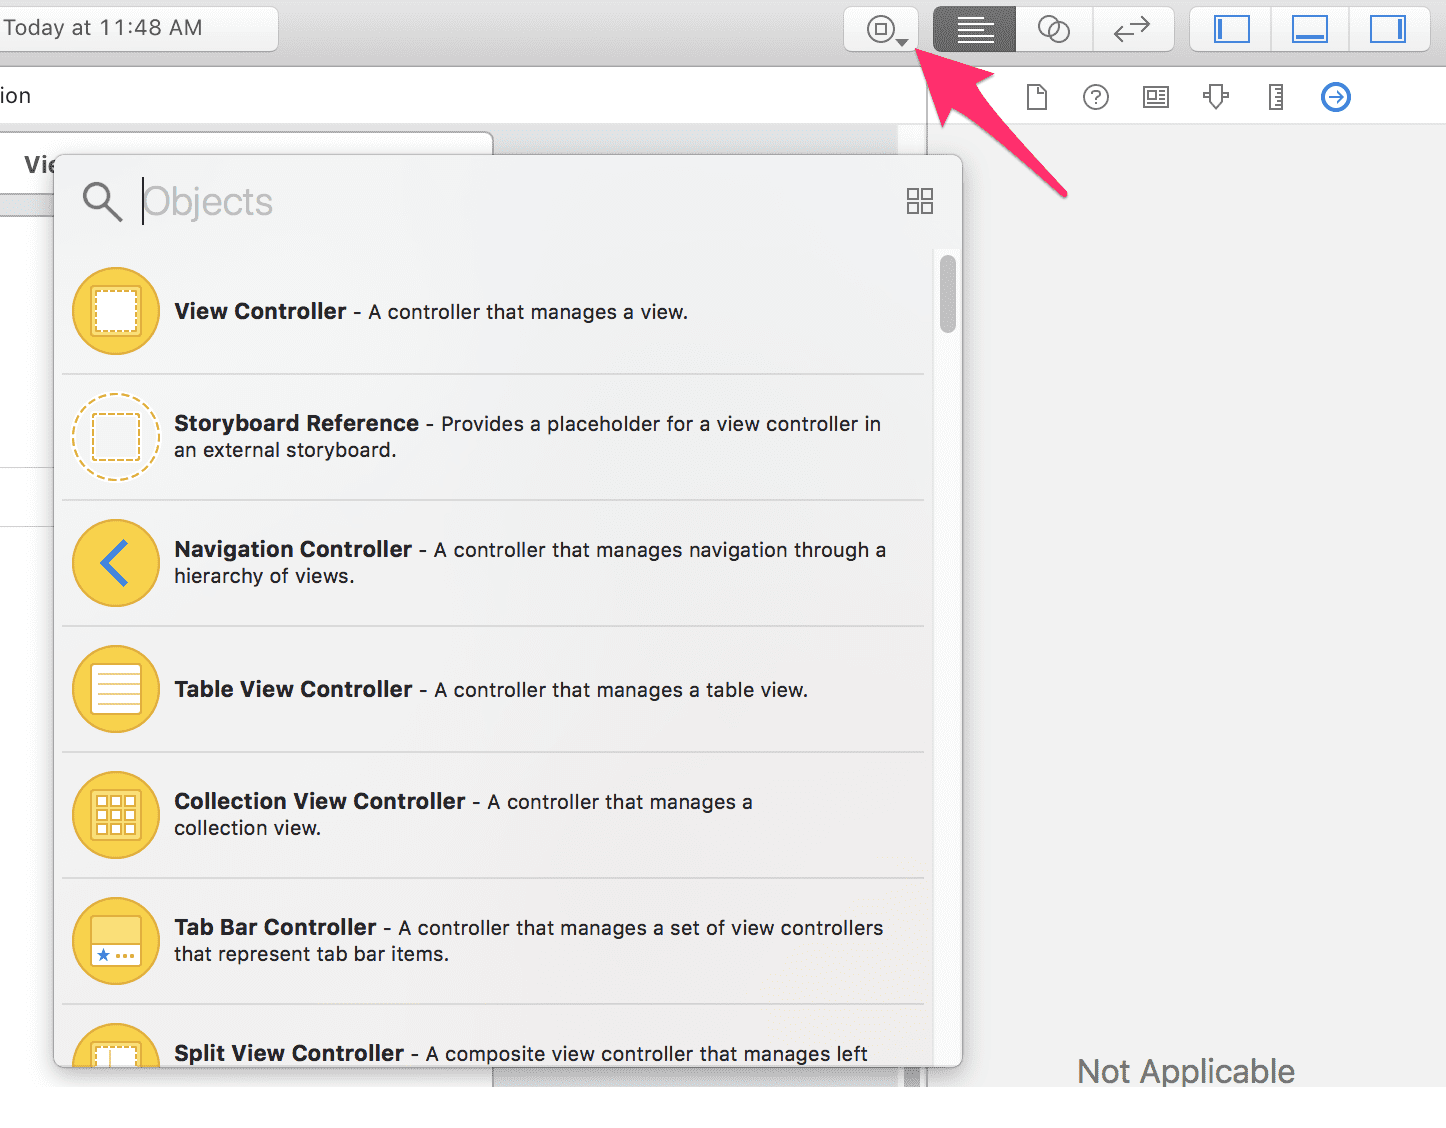The image size is (1446, 1128).
Task: Click the Table View Controller label
Action: [293, 690]
